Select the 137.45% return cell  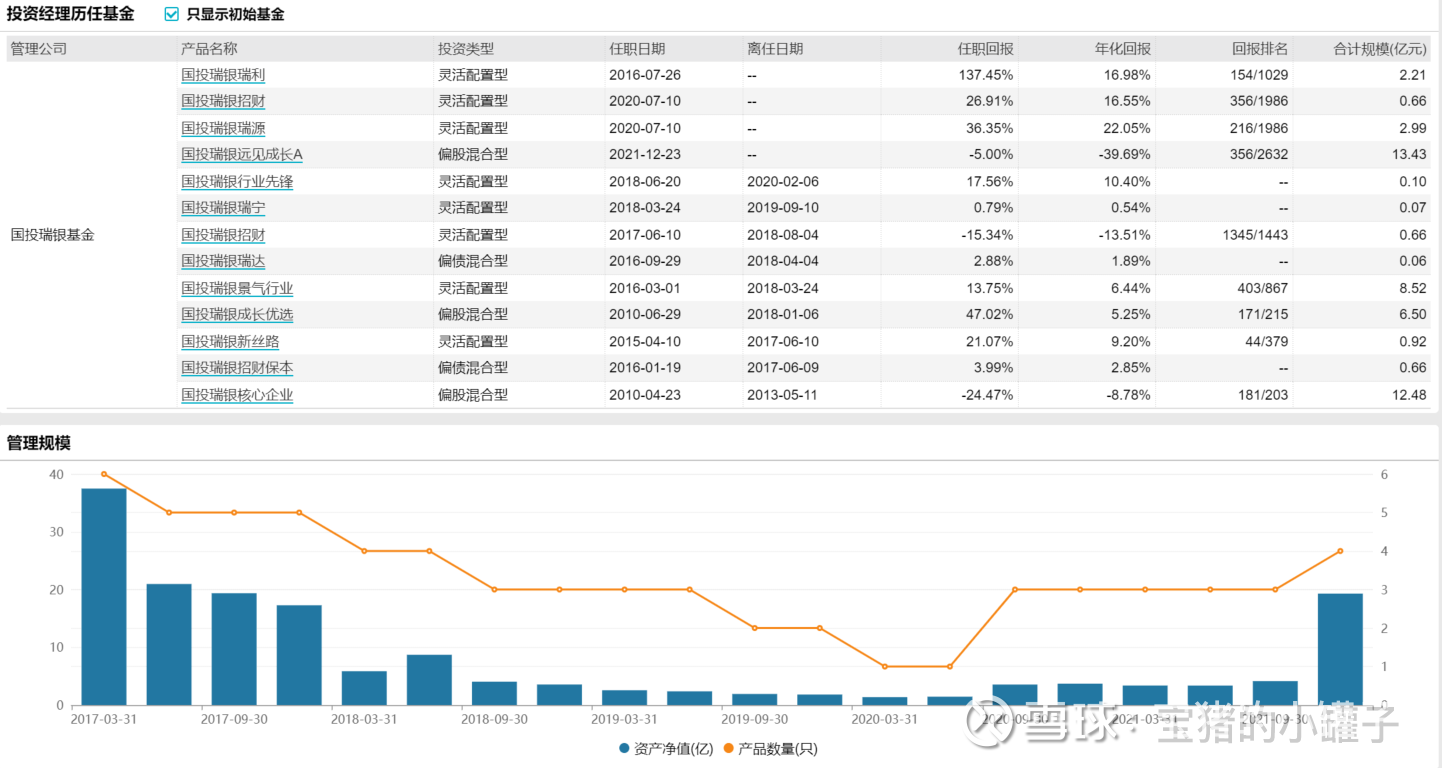tap(985, 75)
